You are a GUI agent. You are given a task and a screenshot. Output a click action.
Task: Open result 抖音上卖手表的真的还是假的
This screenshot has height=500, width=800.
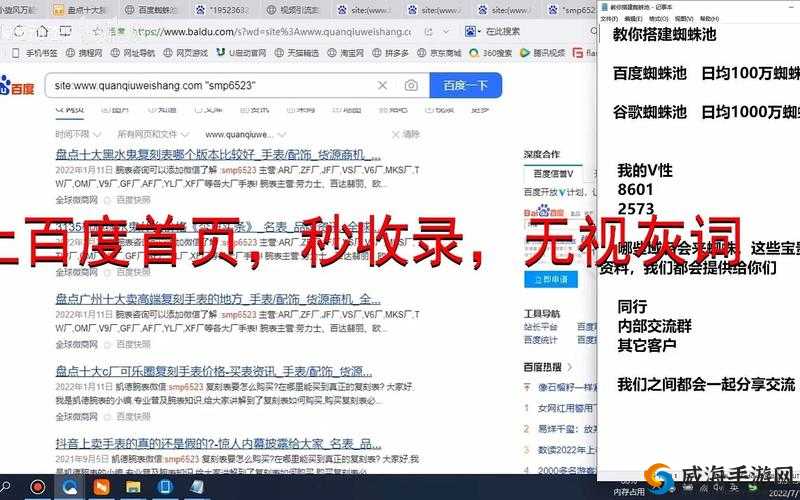coord(218,443)
